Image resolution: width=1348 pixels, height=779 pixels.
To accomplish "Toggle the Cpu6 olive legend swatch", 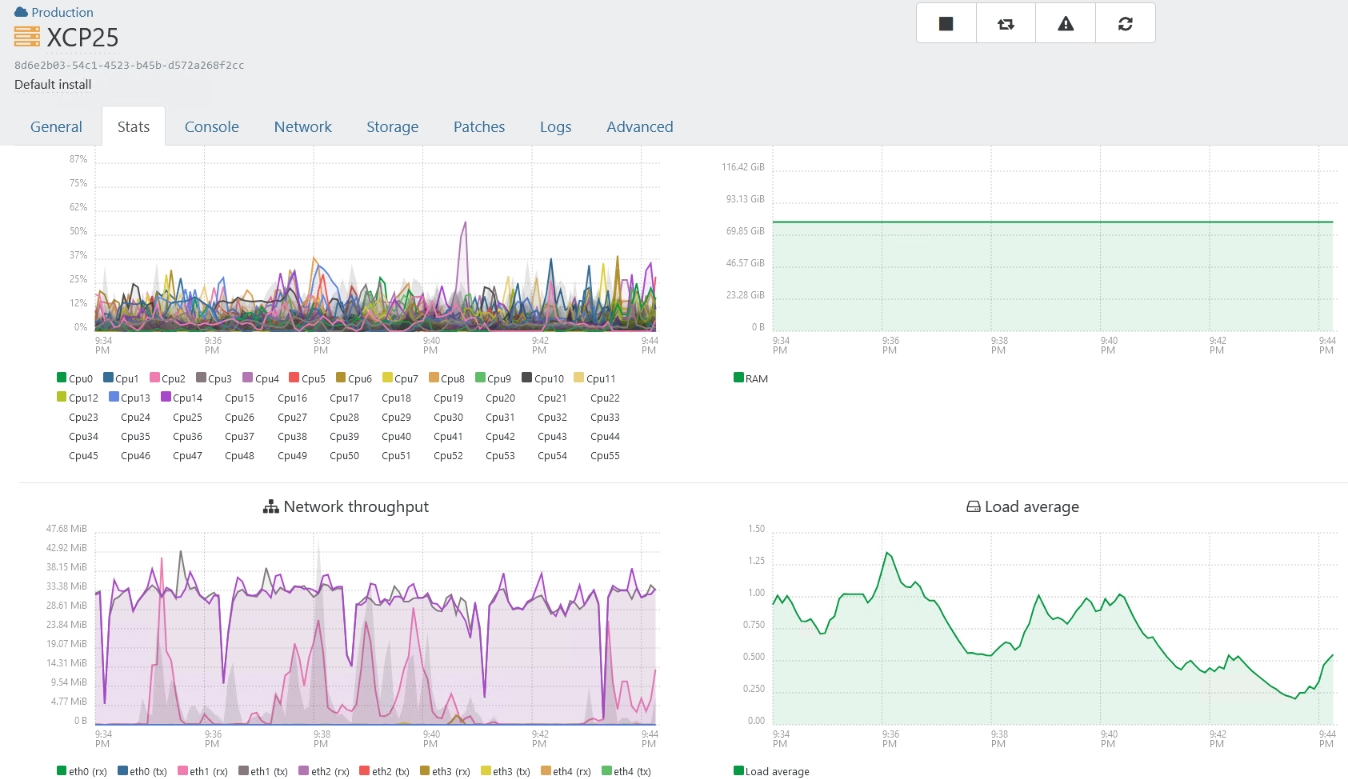I will pos(341,378).
